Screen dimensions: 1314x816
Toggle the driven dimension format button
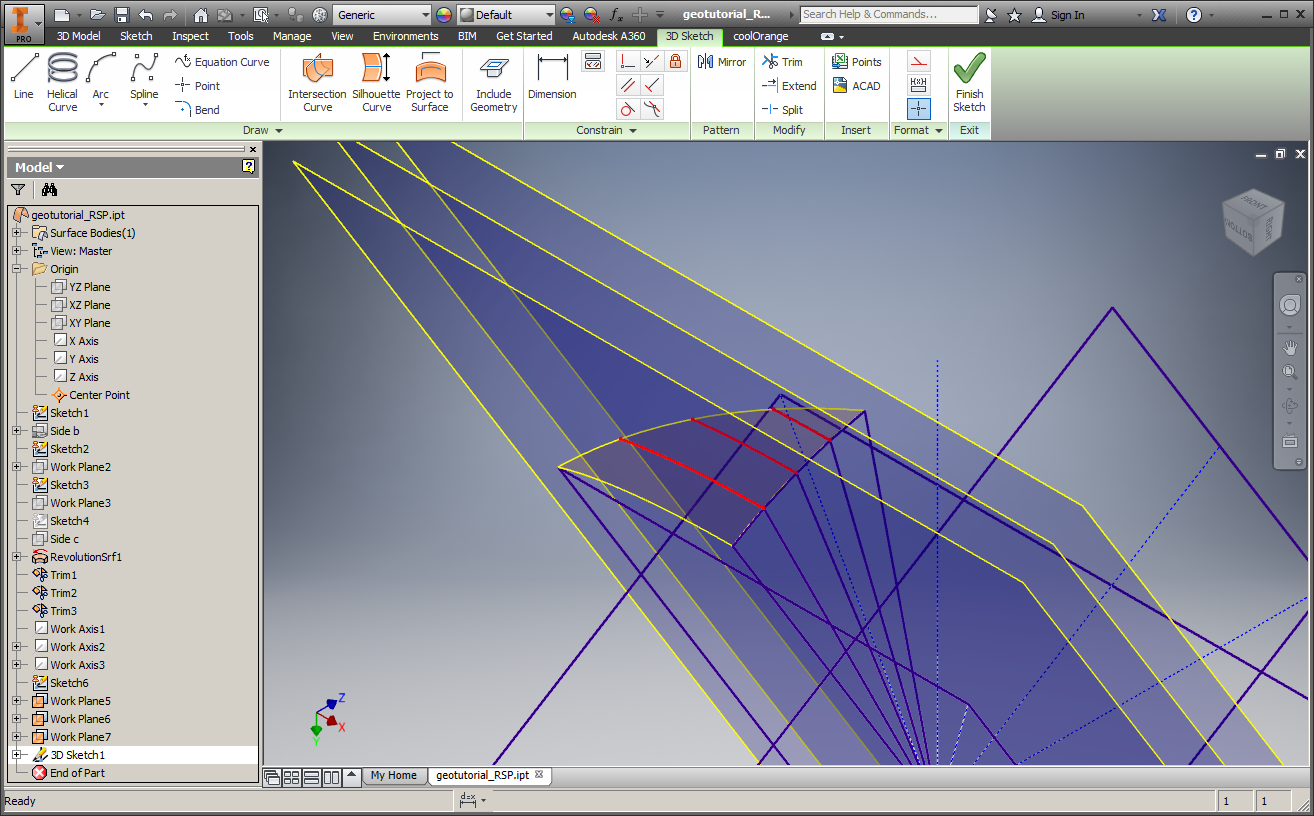tap(919, 85)
